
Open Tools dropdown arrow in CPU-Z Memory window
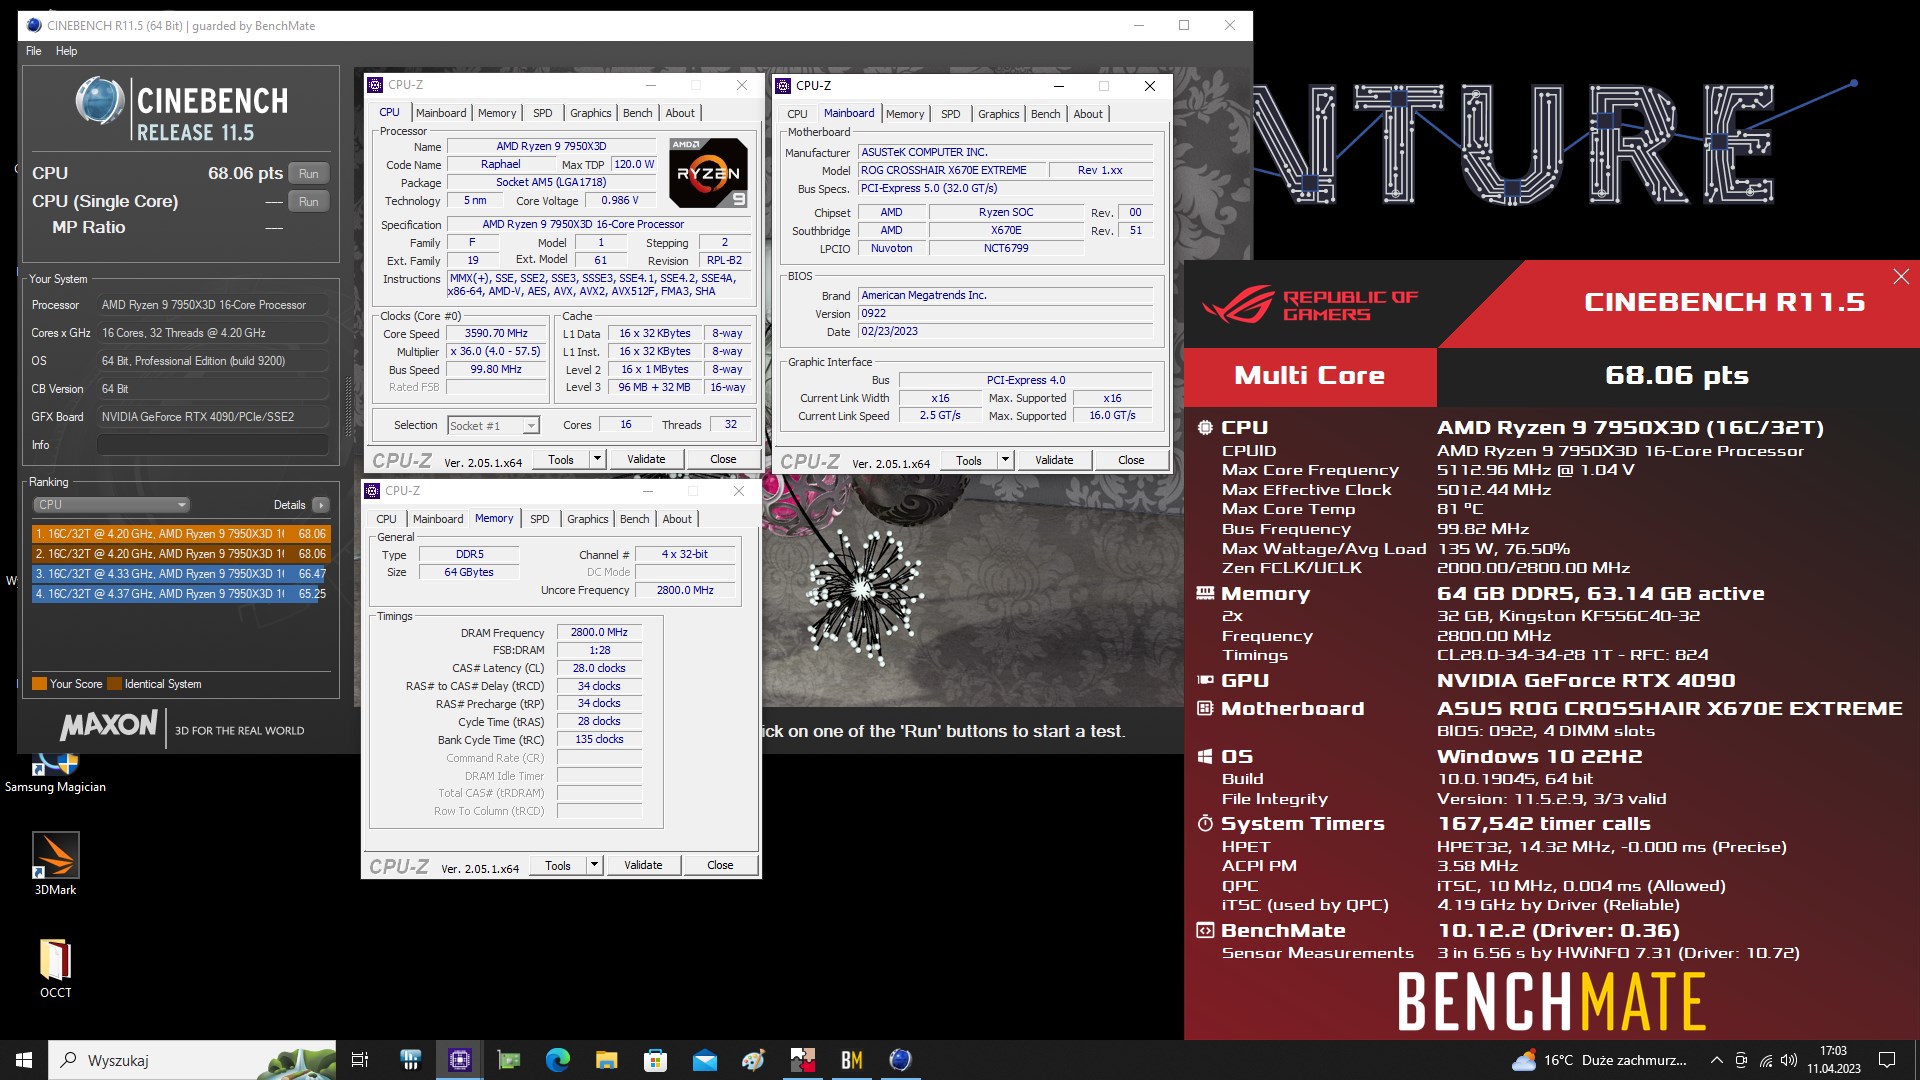click(594, 865)
